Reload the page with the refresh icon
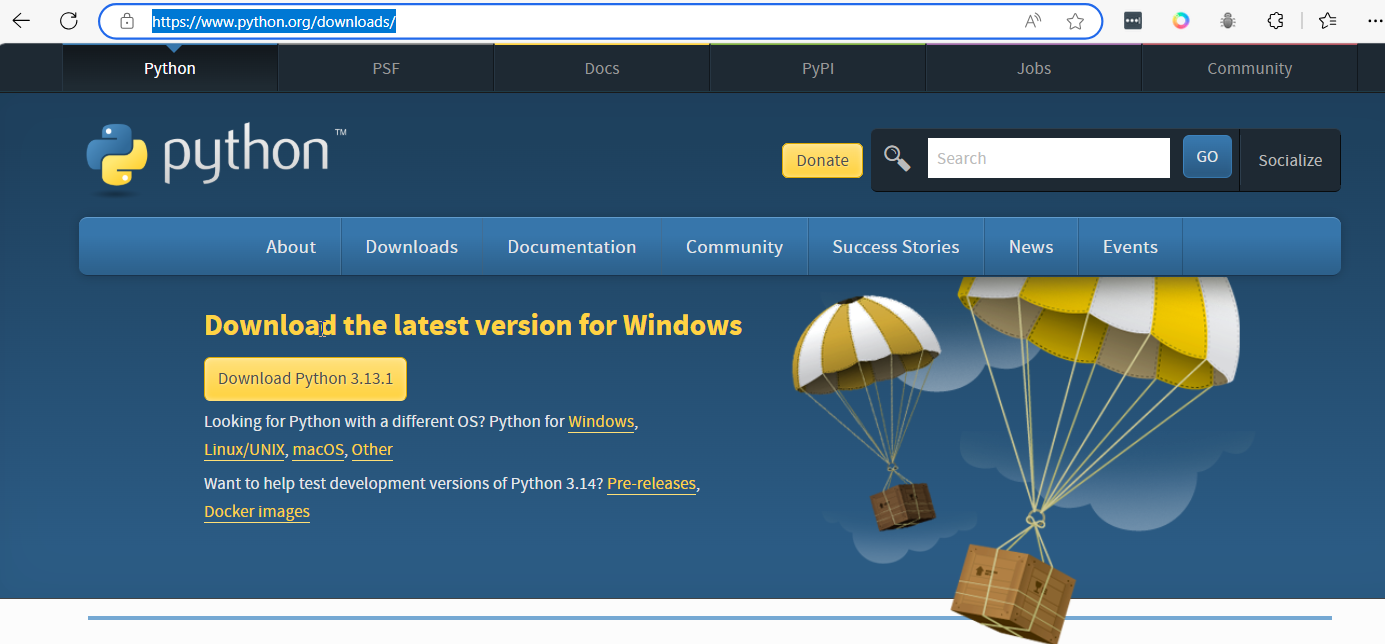 [69, 20]
